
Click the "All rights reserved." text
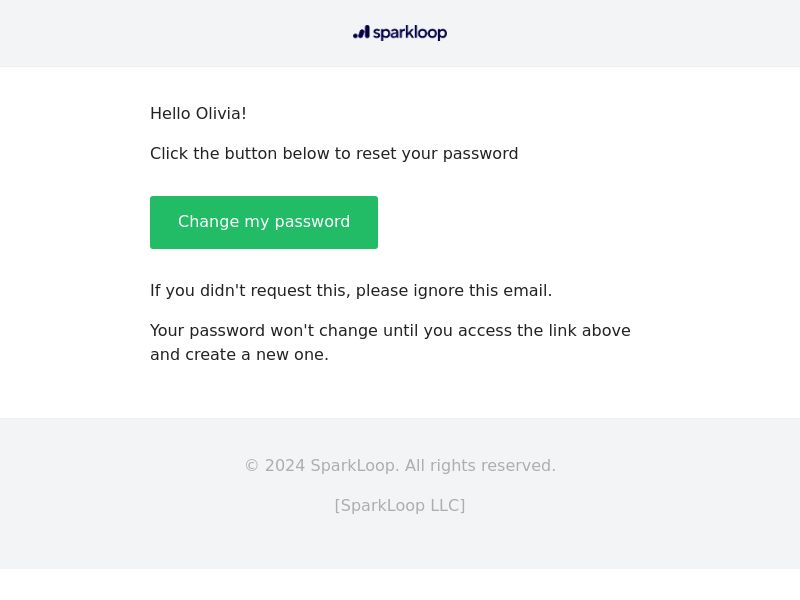click(x=480, y=465)
